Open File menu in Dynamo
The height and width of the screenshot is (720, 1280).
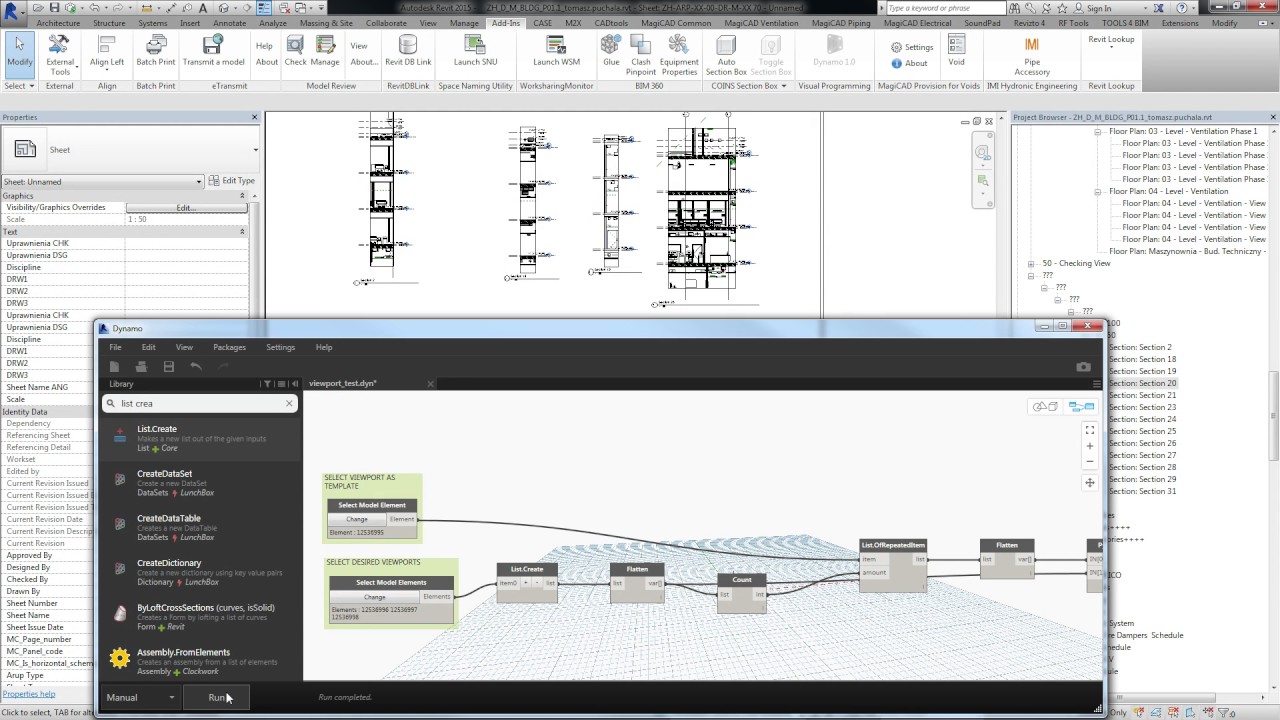click(x=115, y=347)
